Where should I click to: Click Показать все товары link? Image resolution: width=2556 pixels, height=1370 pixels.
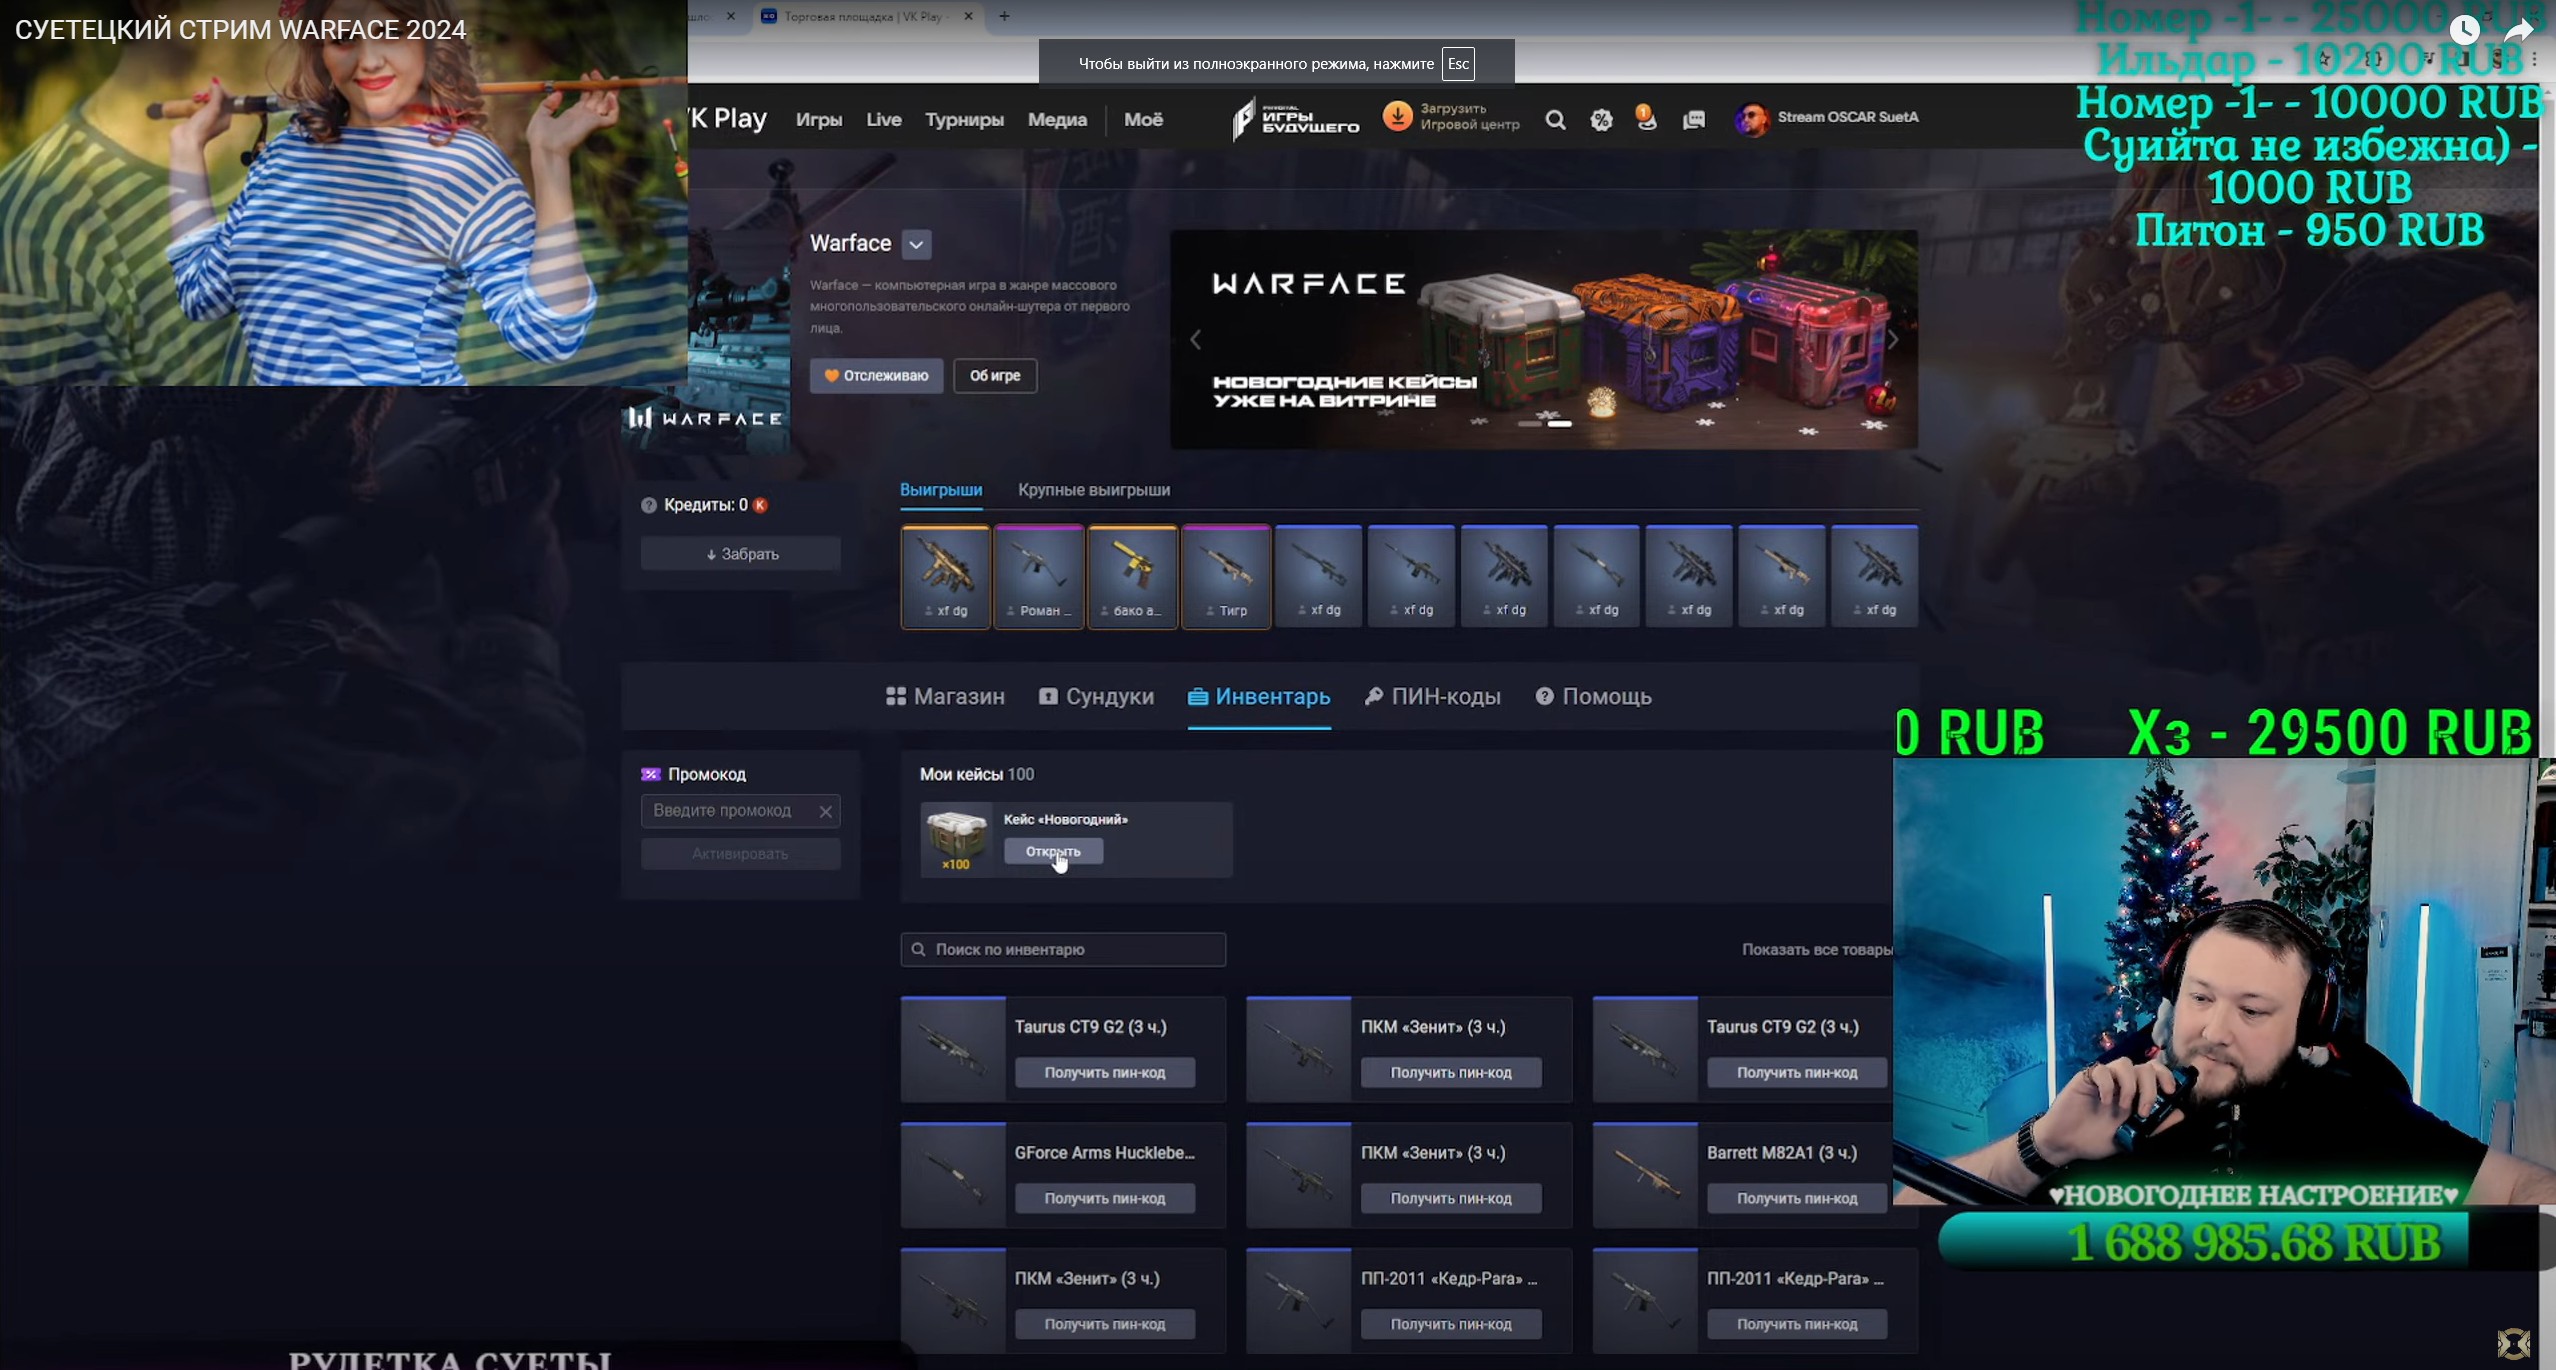coord(1816,949)
